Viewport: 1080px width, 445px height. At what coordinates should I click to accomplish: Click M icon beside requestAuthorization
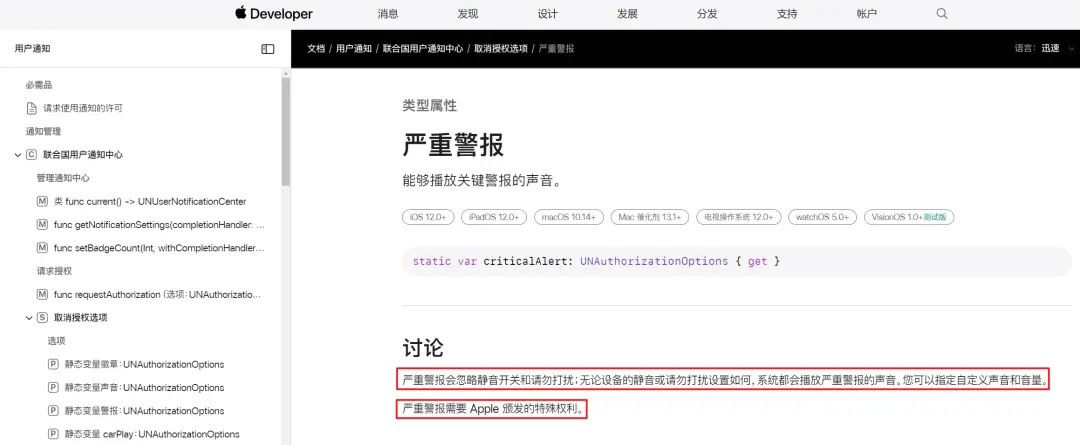(42, 295)
